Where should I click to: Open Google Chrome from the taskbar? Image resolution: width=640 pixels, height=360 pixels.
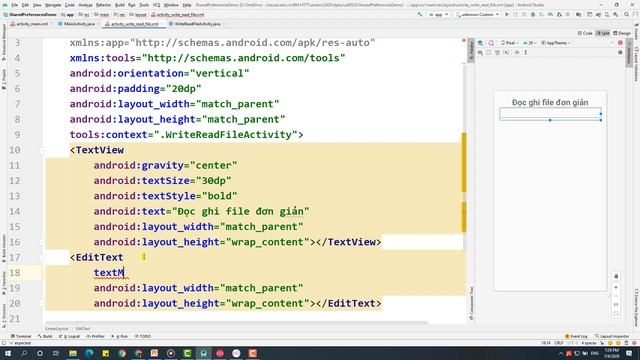click(122, 353)
